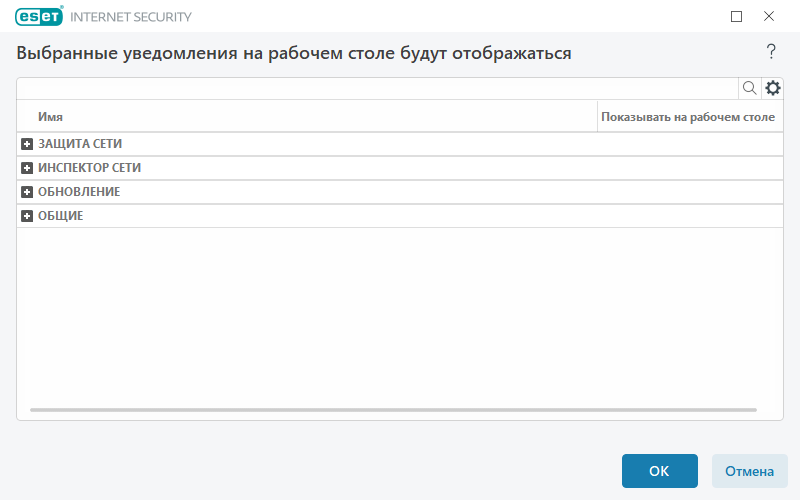Open help via the question mark icon
The height and width of the screenshot is (500, 800).
[x=771, y=52]
